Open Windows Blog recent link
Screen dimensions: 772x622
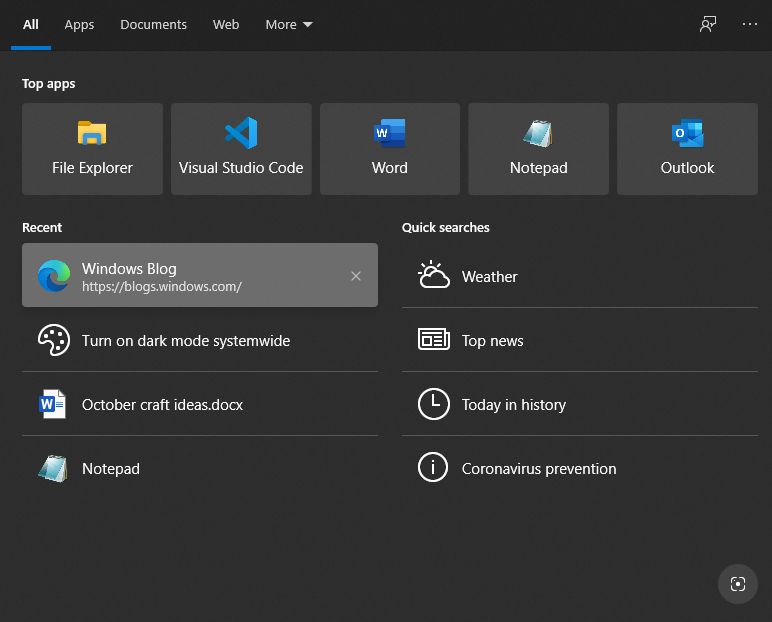click(x=200, y=275)
